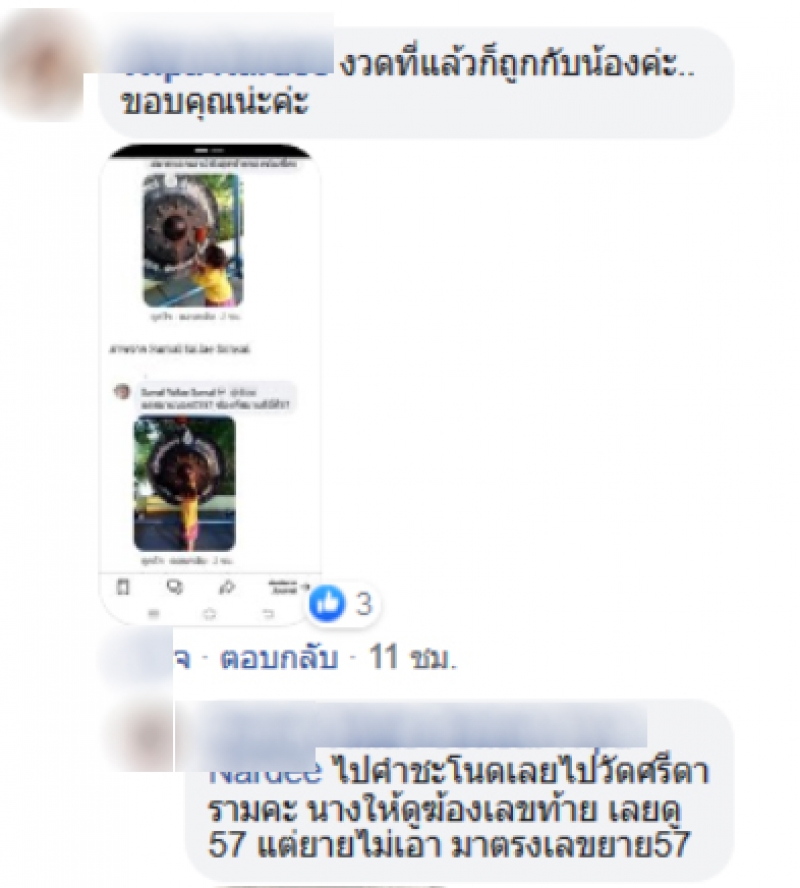
Task: Click small commenter avatar inside embedded screenshot
Action: pos(123,391)
